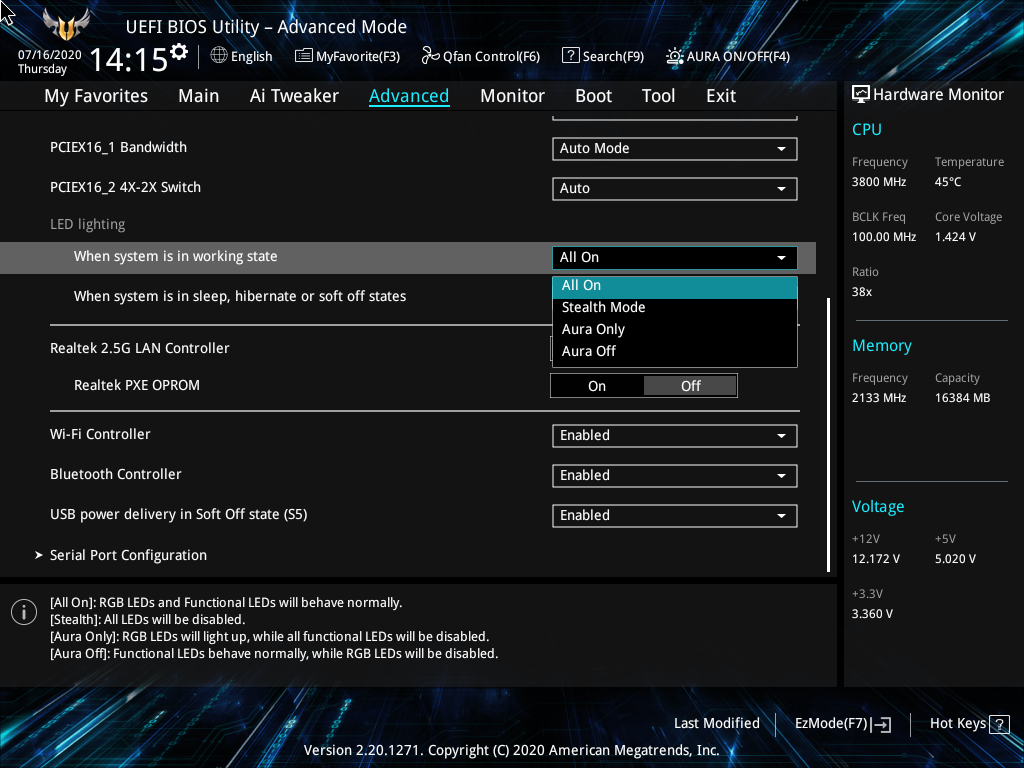1024x768 pixels.
Task: Switch to Exit tab
Action: 721,96
